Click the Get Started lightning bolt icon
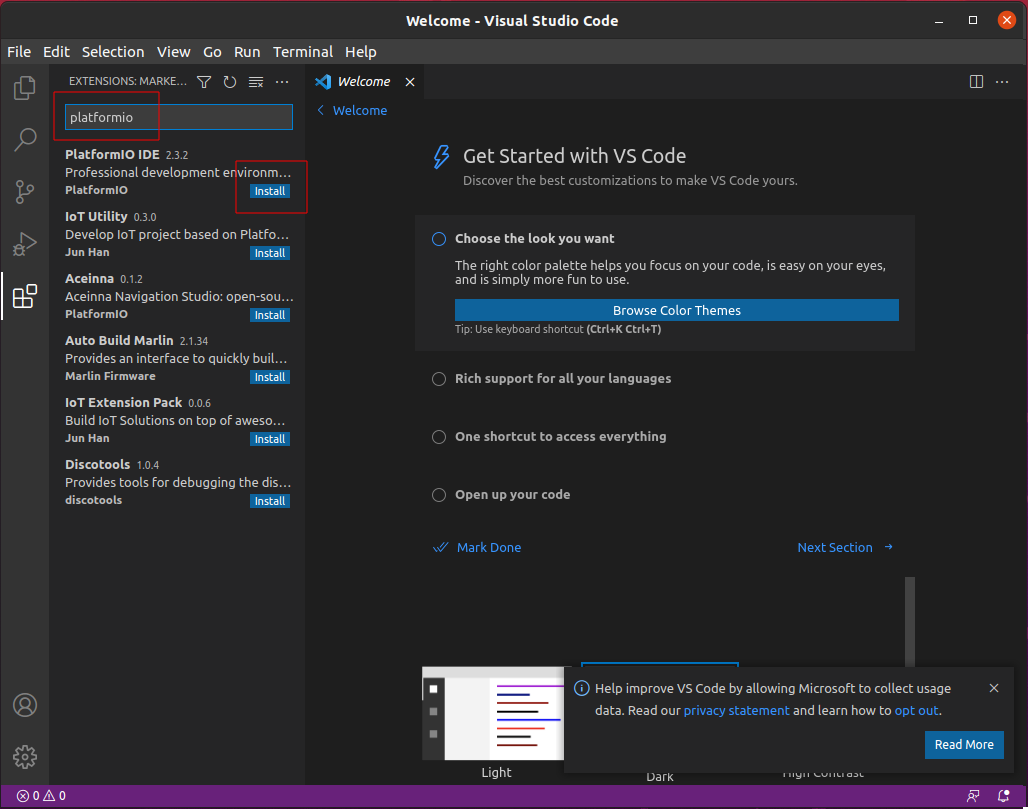Screen dimensions: 1028x809 [441, 157]
